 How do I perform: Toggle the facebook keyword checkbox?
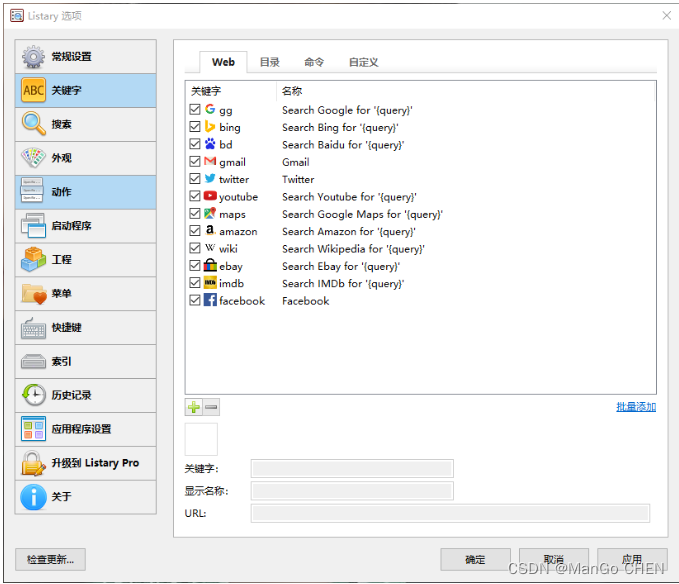pos(195,301)
